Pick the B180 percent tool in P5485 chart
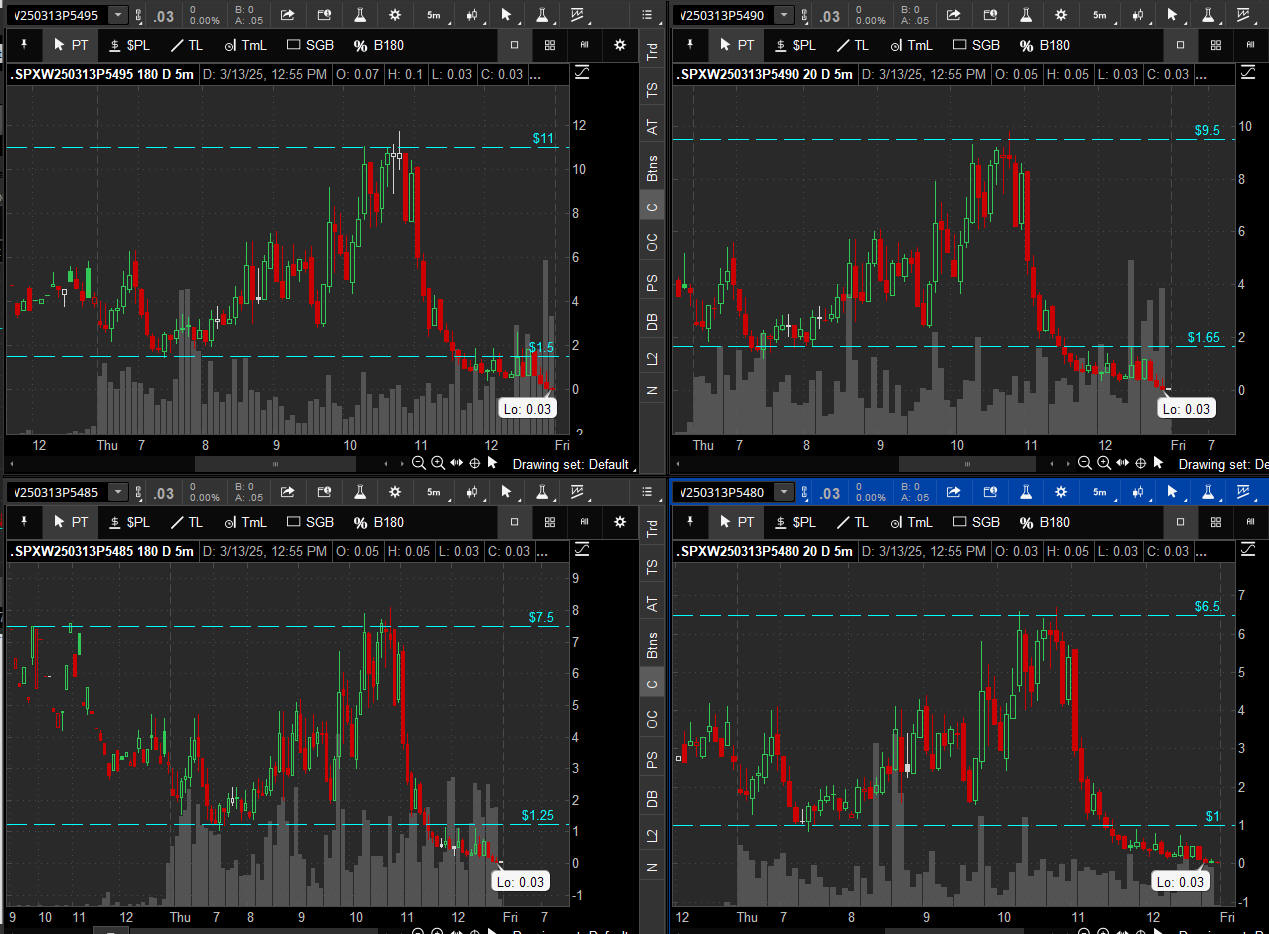 coord(378,522)
